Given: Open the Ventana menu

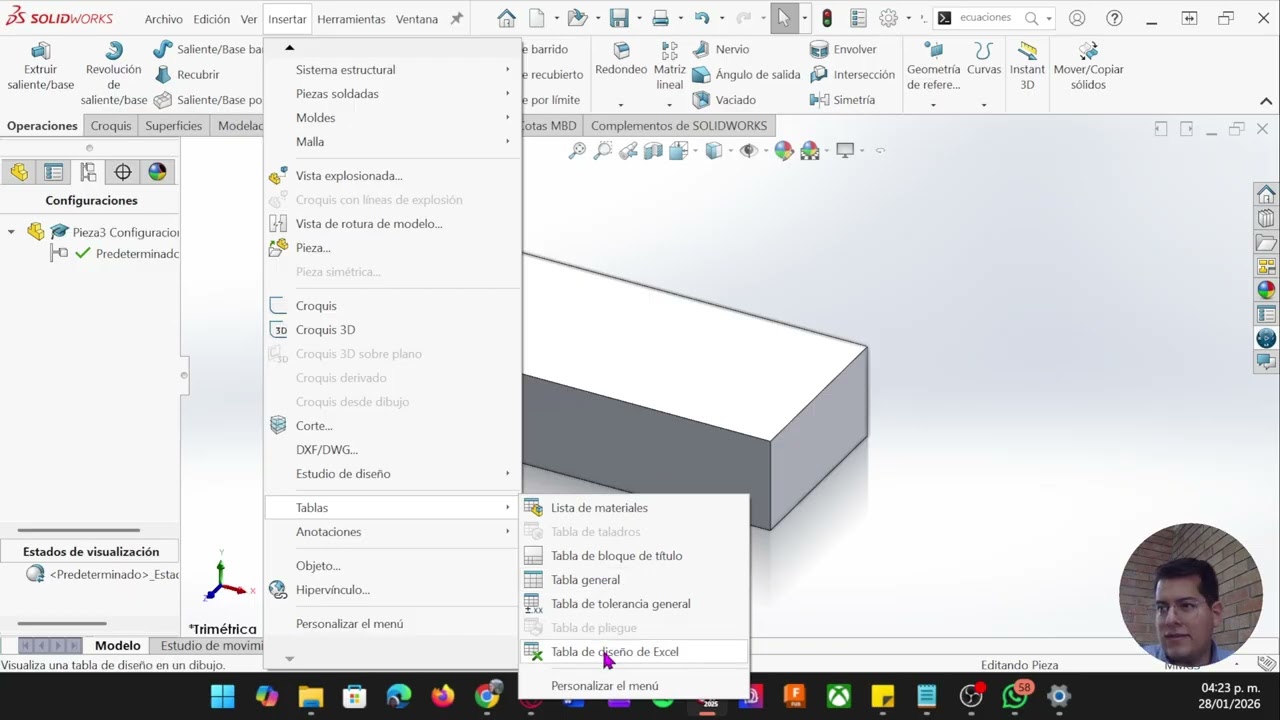Looking at the screenshot, I should 417,19.
